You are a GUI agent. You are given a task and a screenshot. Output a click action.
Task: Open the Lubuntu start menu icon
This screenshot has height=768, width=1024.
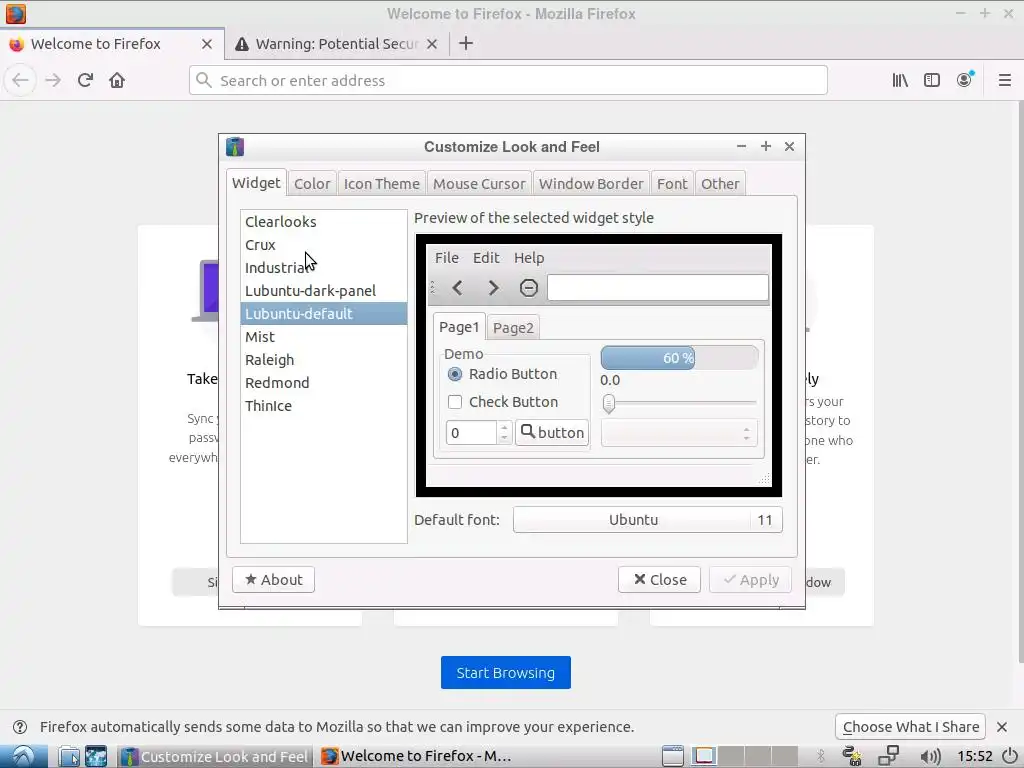(23, 756)
